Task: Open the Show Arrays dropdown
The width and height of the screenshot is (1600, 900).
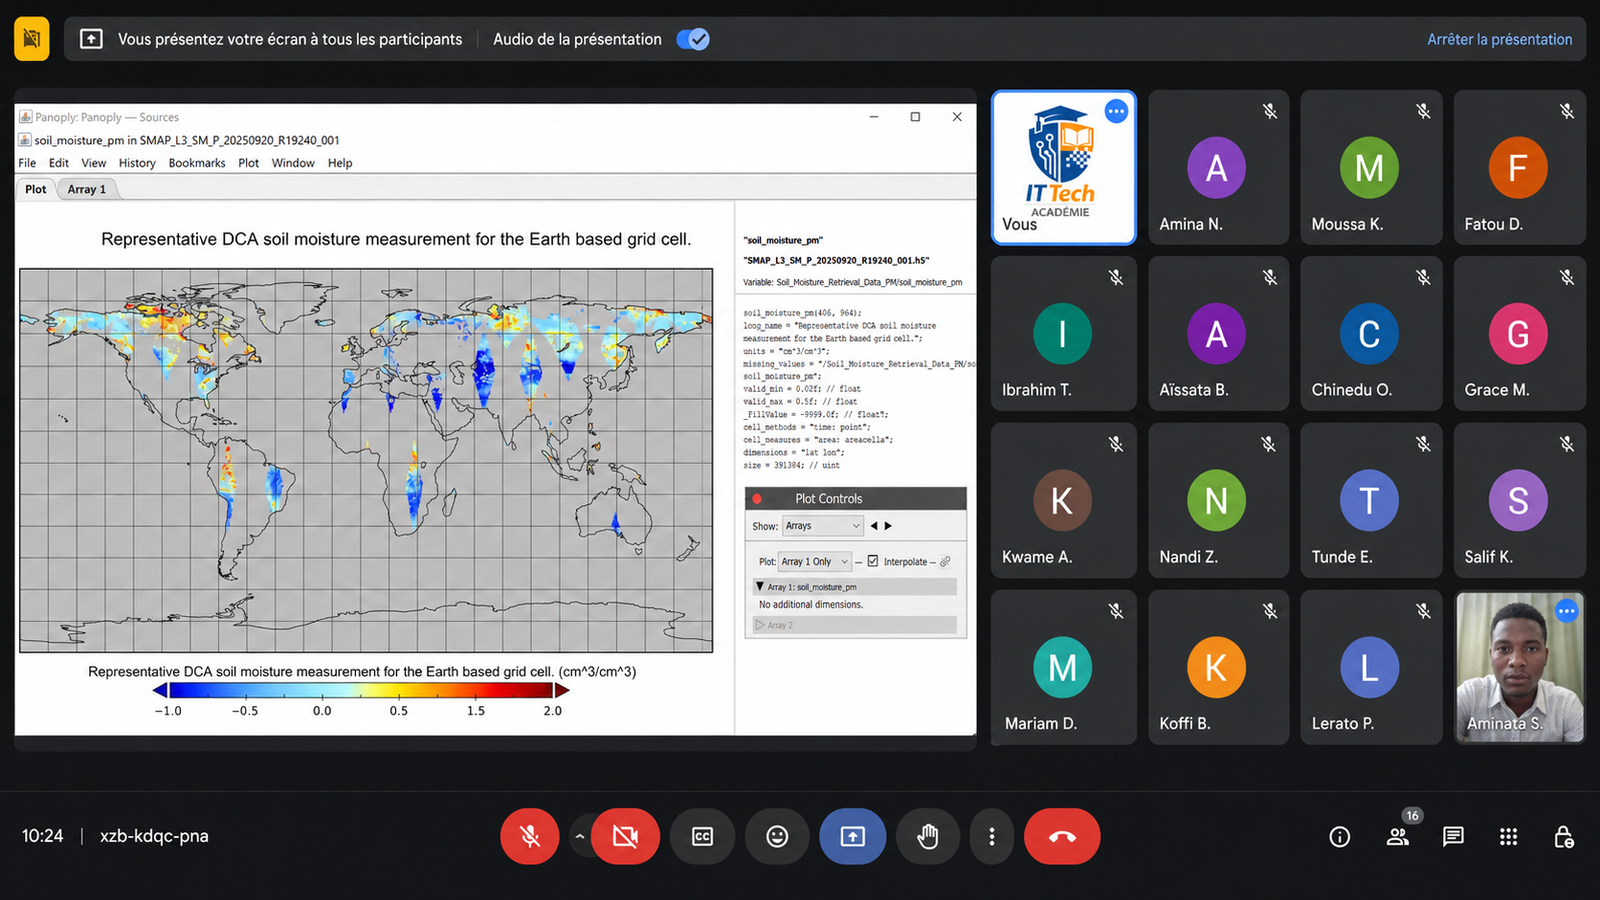Action: [x=822, y=526]
